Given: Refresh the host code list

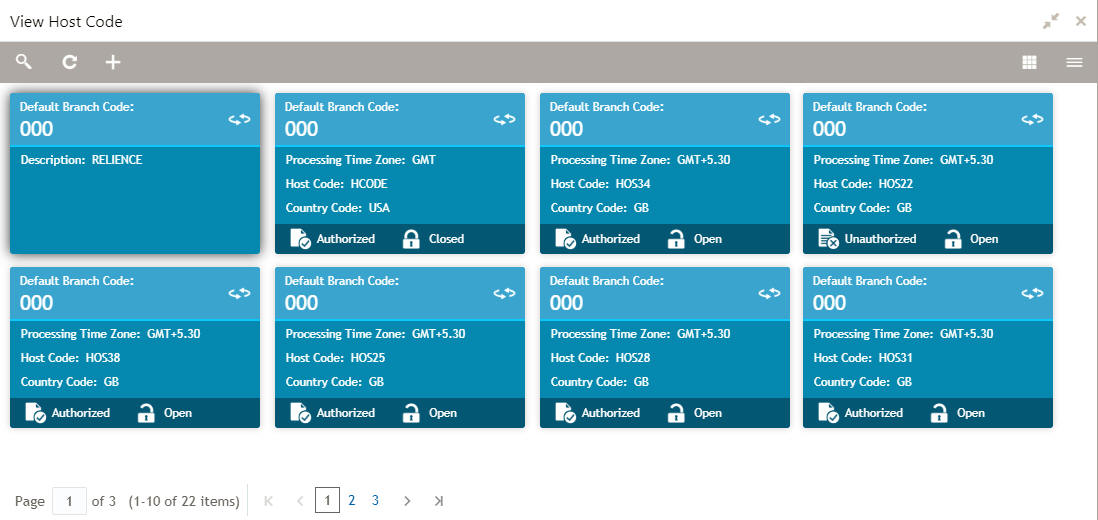Looking at the screenshot, I should point(69,62).
